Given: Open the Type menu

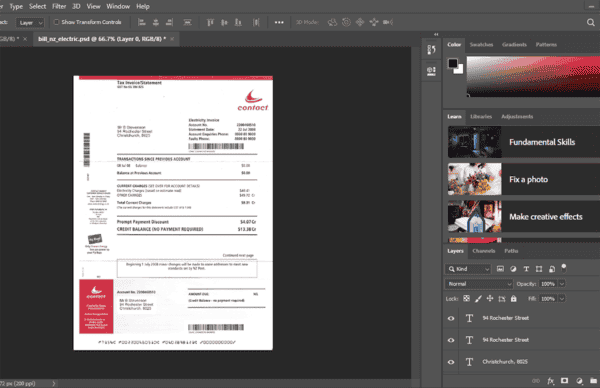Looking at the screenshot, I should [16, 7].
